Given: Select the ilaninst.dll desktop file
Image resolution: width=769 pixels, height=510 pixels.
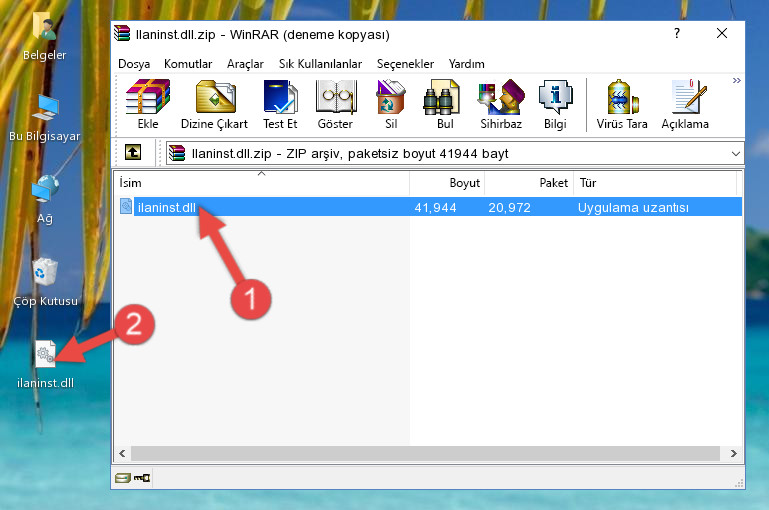Looking at the screenshot, I should (x=45, y=364).
